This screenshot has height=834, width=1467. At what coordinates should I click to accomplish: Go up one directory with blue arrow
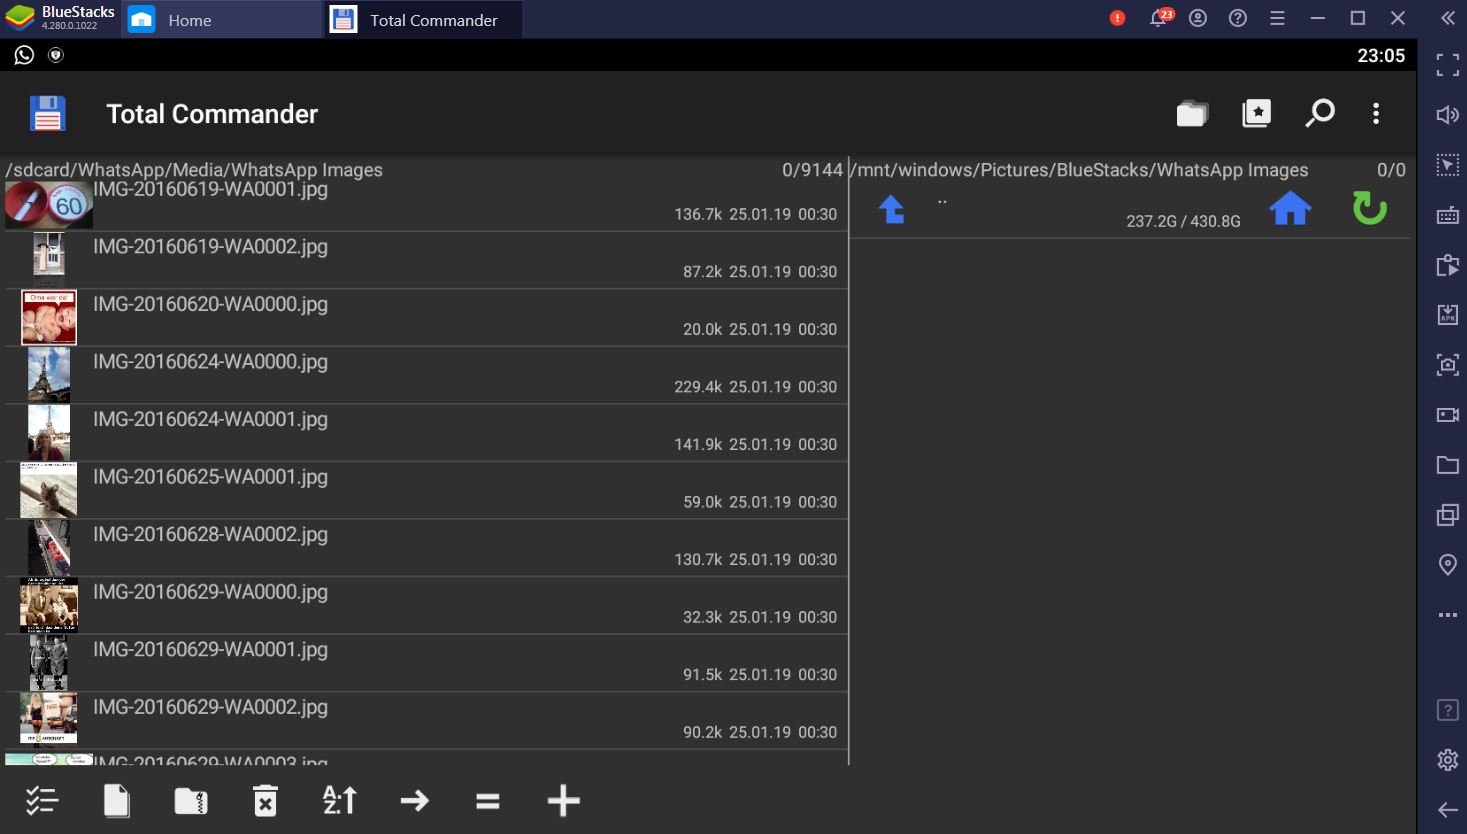(891, 209)
